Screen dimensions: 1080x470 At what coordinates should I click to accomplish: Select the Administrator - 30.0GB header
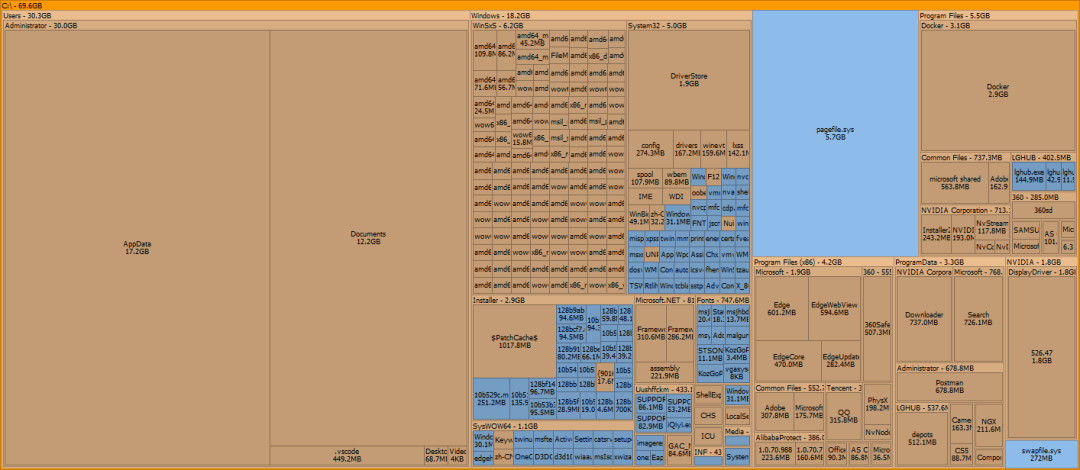(x=236, y=25)
